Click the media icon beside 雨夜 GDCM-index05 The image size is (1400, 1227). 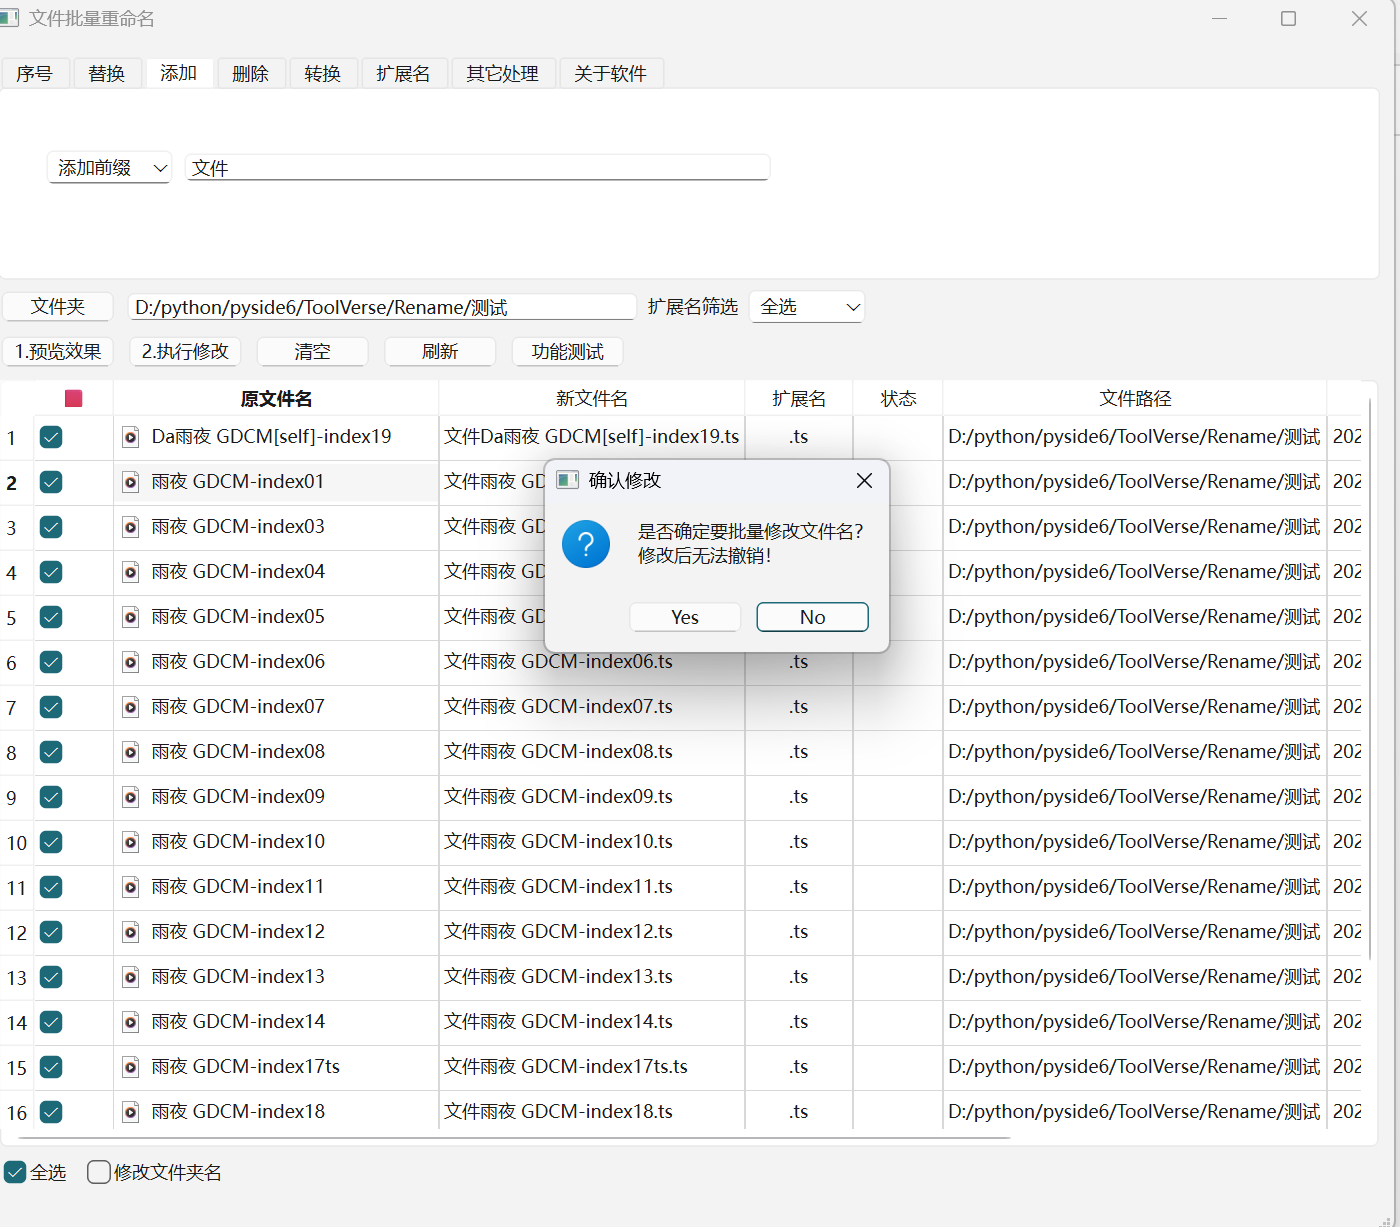coord(131,617)
